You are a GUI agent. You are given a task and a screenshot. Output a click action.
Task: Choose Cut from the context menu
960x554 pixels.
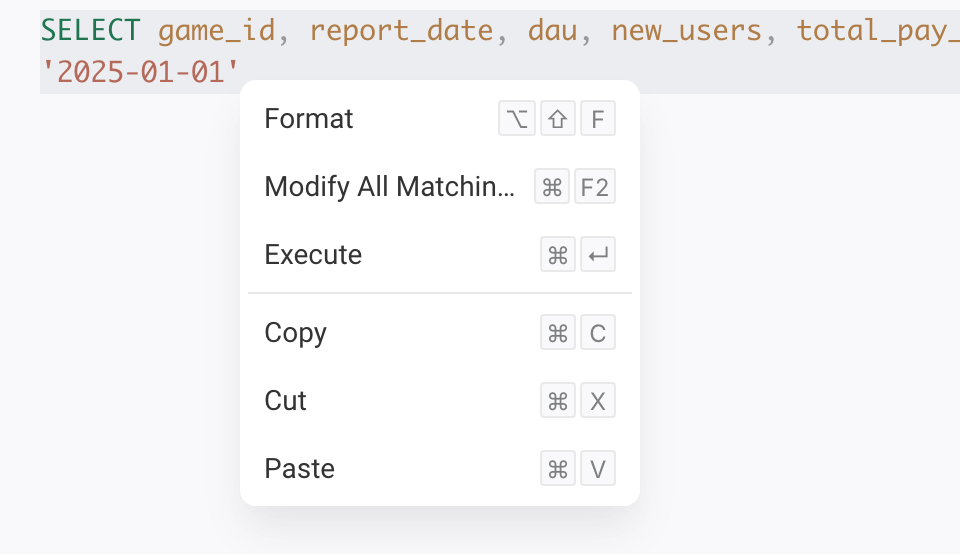click(x=440, y=401)
